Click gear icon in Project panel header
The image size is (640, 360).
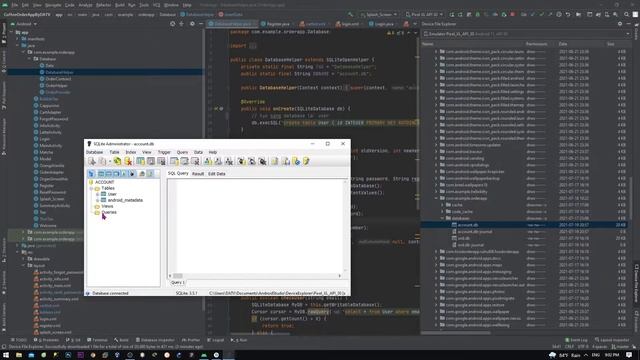[x=192, y=24]
